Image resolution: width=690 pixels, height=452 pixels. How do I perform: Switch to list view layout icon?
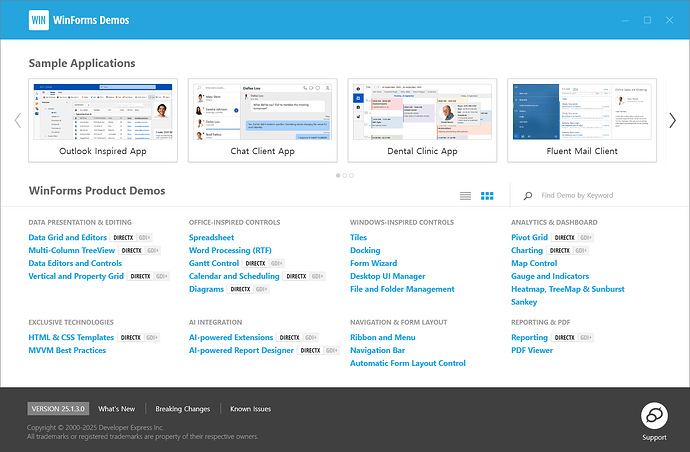pyautogui.click(x=465, y=196)
